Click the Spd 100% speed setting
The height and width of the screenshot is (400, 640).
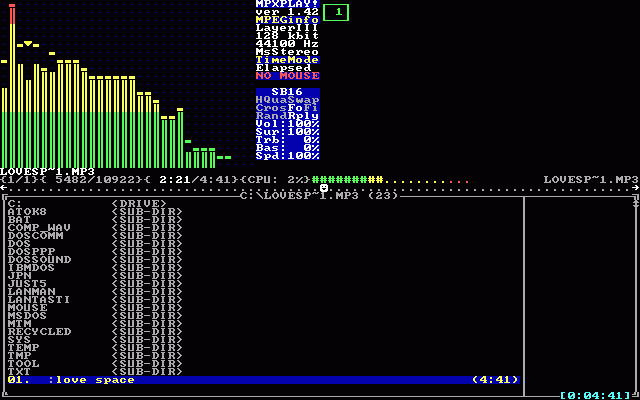coord(287,156)
